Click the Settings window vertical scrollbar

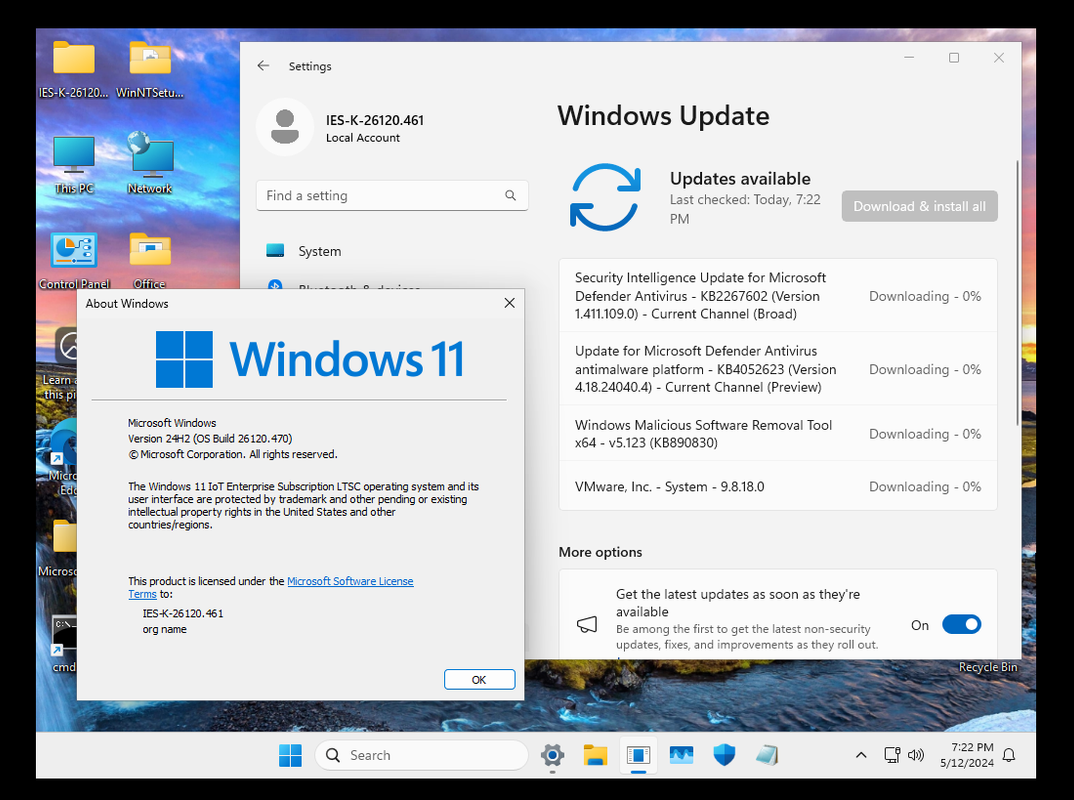pos(1018,293)
